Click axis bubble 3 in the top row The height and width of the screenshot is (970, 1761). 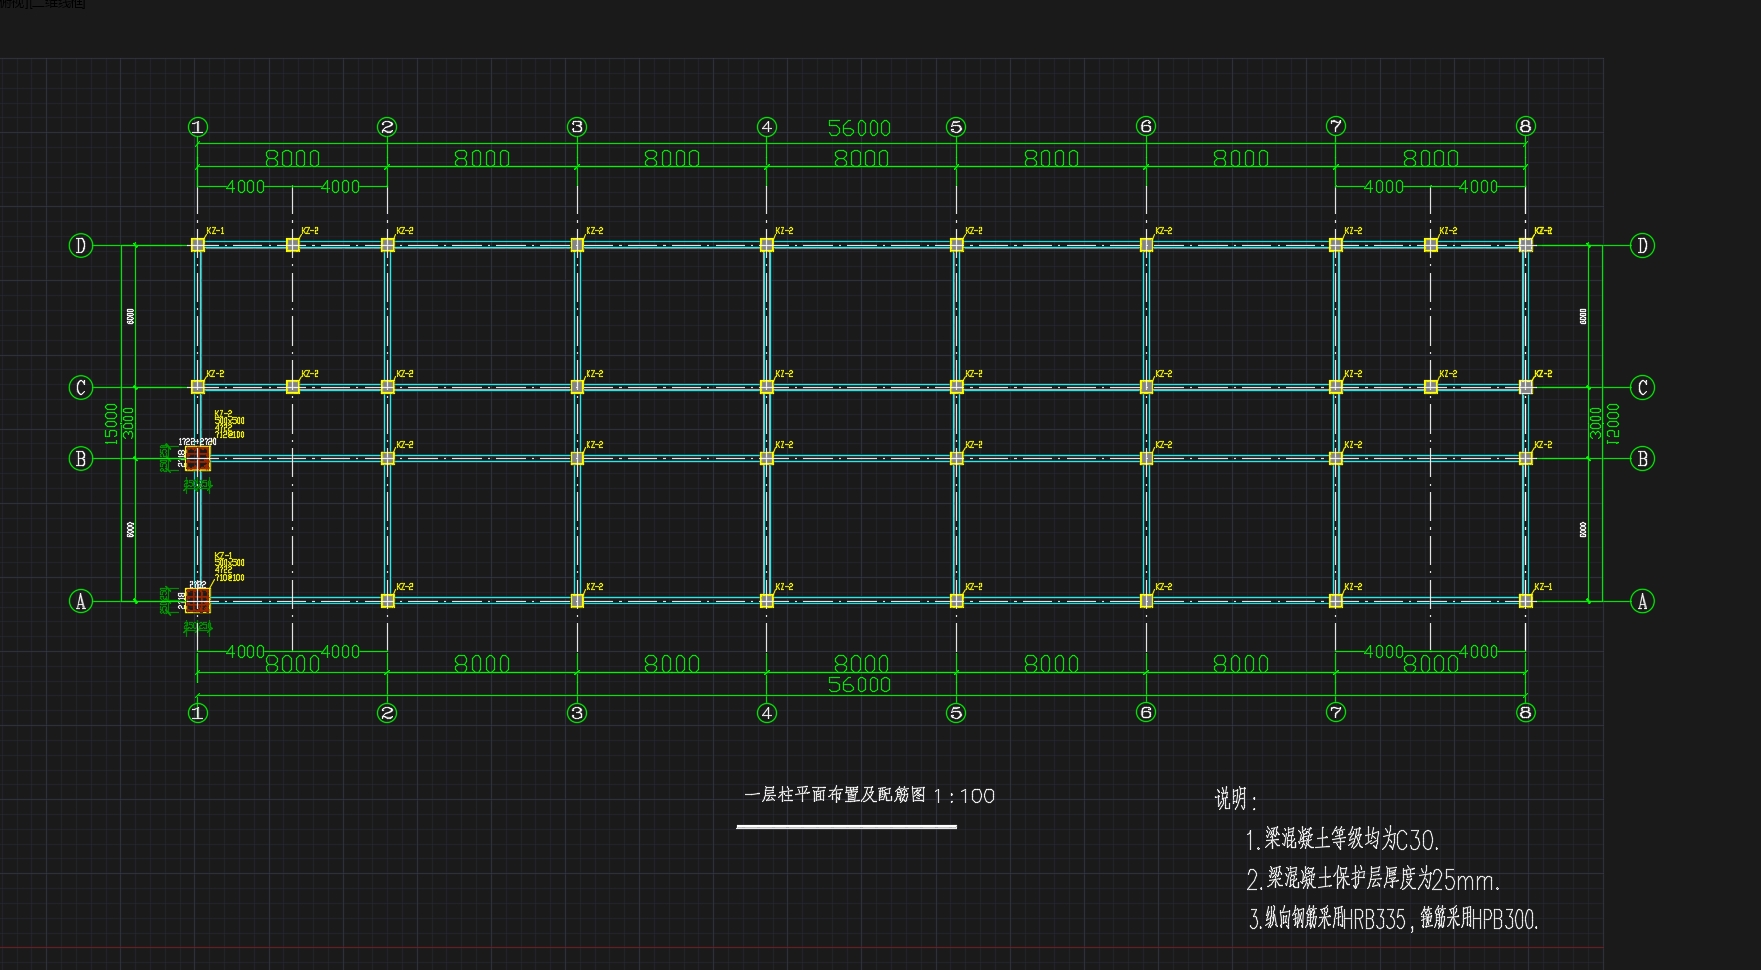577,127
